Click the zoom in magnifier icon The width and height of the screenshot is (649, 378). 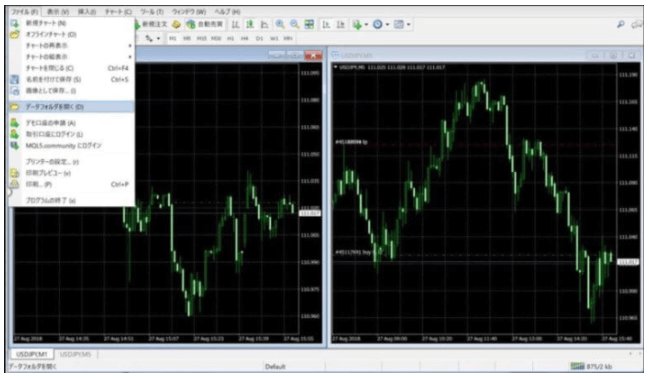pyautogui.click(x=280, y=24)
